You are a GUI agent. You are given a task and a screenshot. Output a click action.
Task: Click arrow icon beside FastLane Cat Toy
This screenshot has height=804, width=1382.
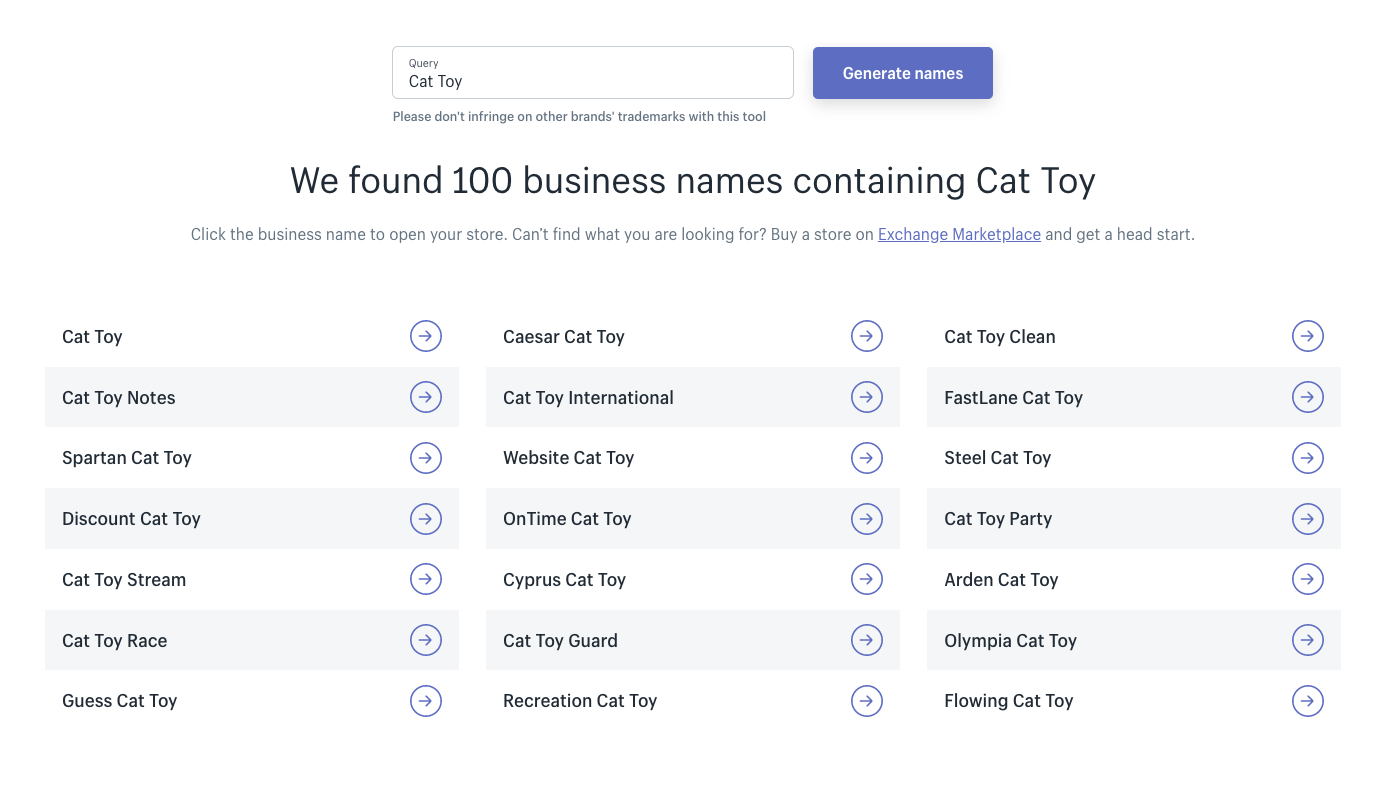pyautogui.click(x=1307, y=397)
